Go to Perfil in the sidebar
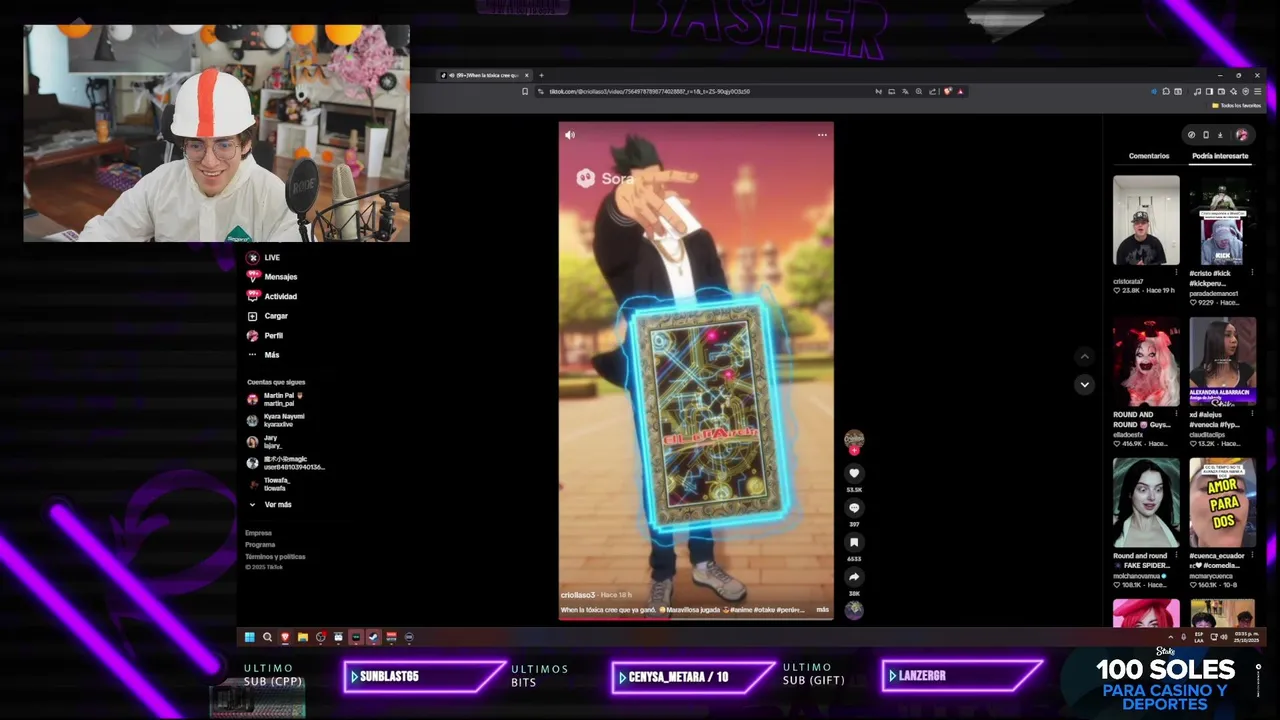Viewport: 1280px width, 720px height. click(265, 335)
